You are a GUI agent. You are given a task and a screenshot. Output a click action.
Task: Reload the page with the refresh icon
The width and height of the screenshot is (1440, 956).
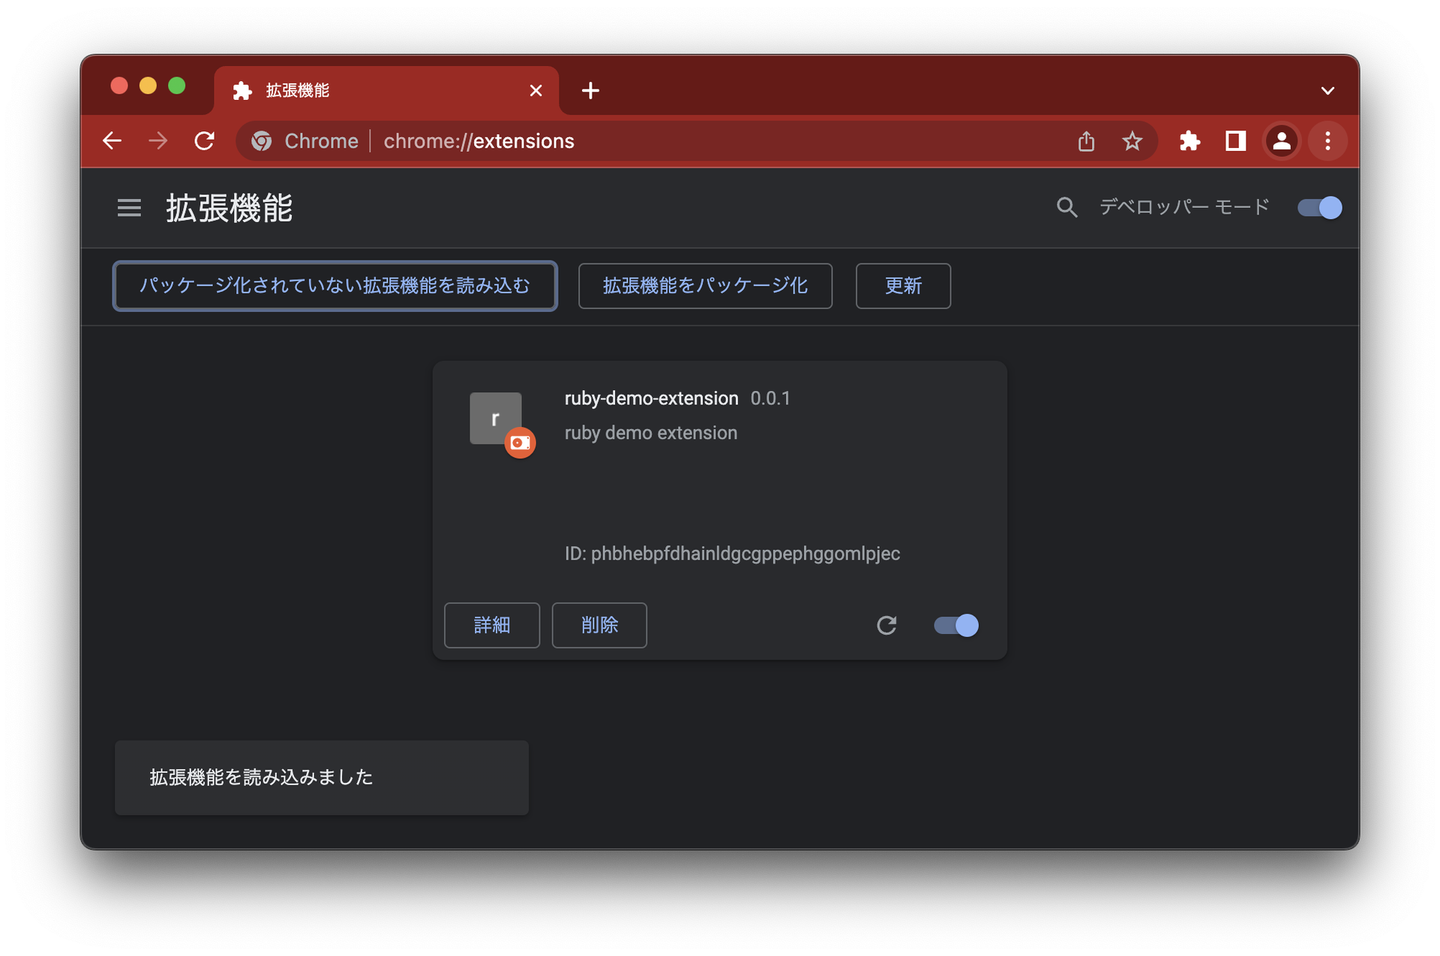pyautogui.click(x=204, y=141)
